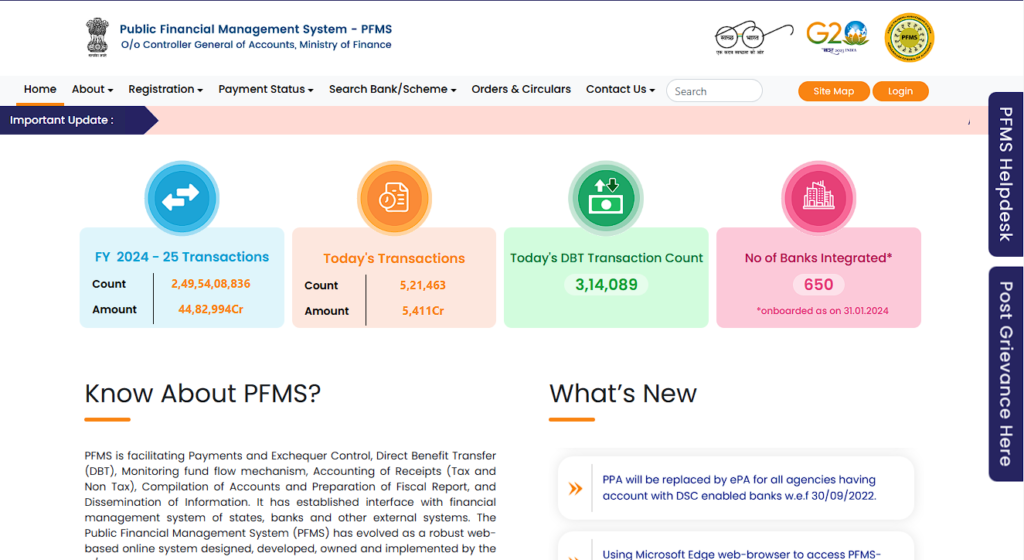Click the DBT count 3,14,089
Viewport: 1024px width, 560px height.
[606, 285]
